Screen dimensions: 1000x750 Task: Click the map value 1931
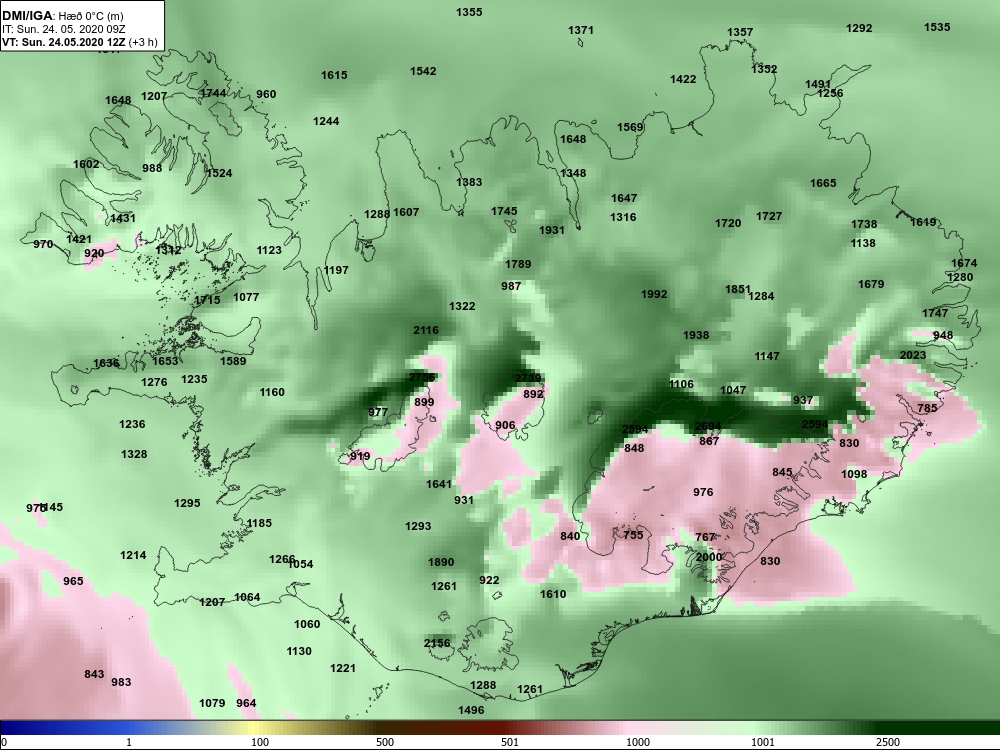552,230
